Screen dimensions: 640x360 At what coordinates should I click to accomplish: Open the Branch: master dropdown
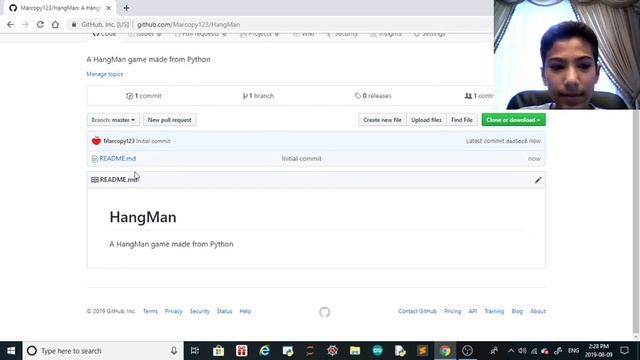pyautogui.click(x=113, y=120)
